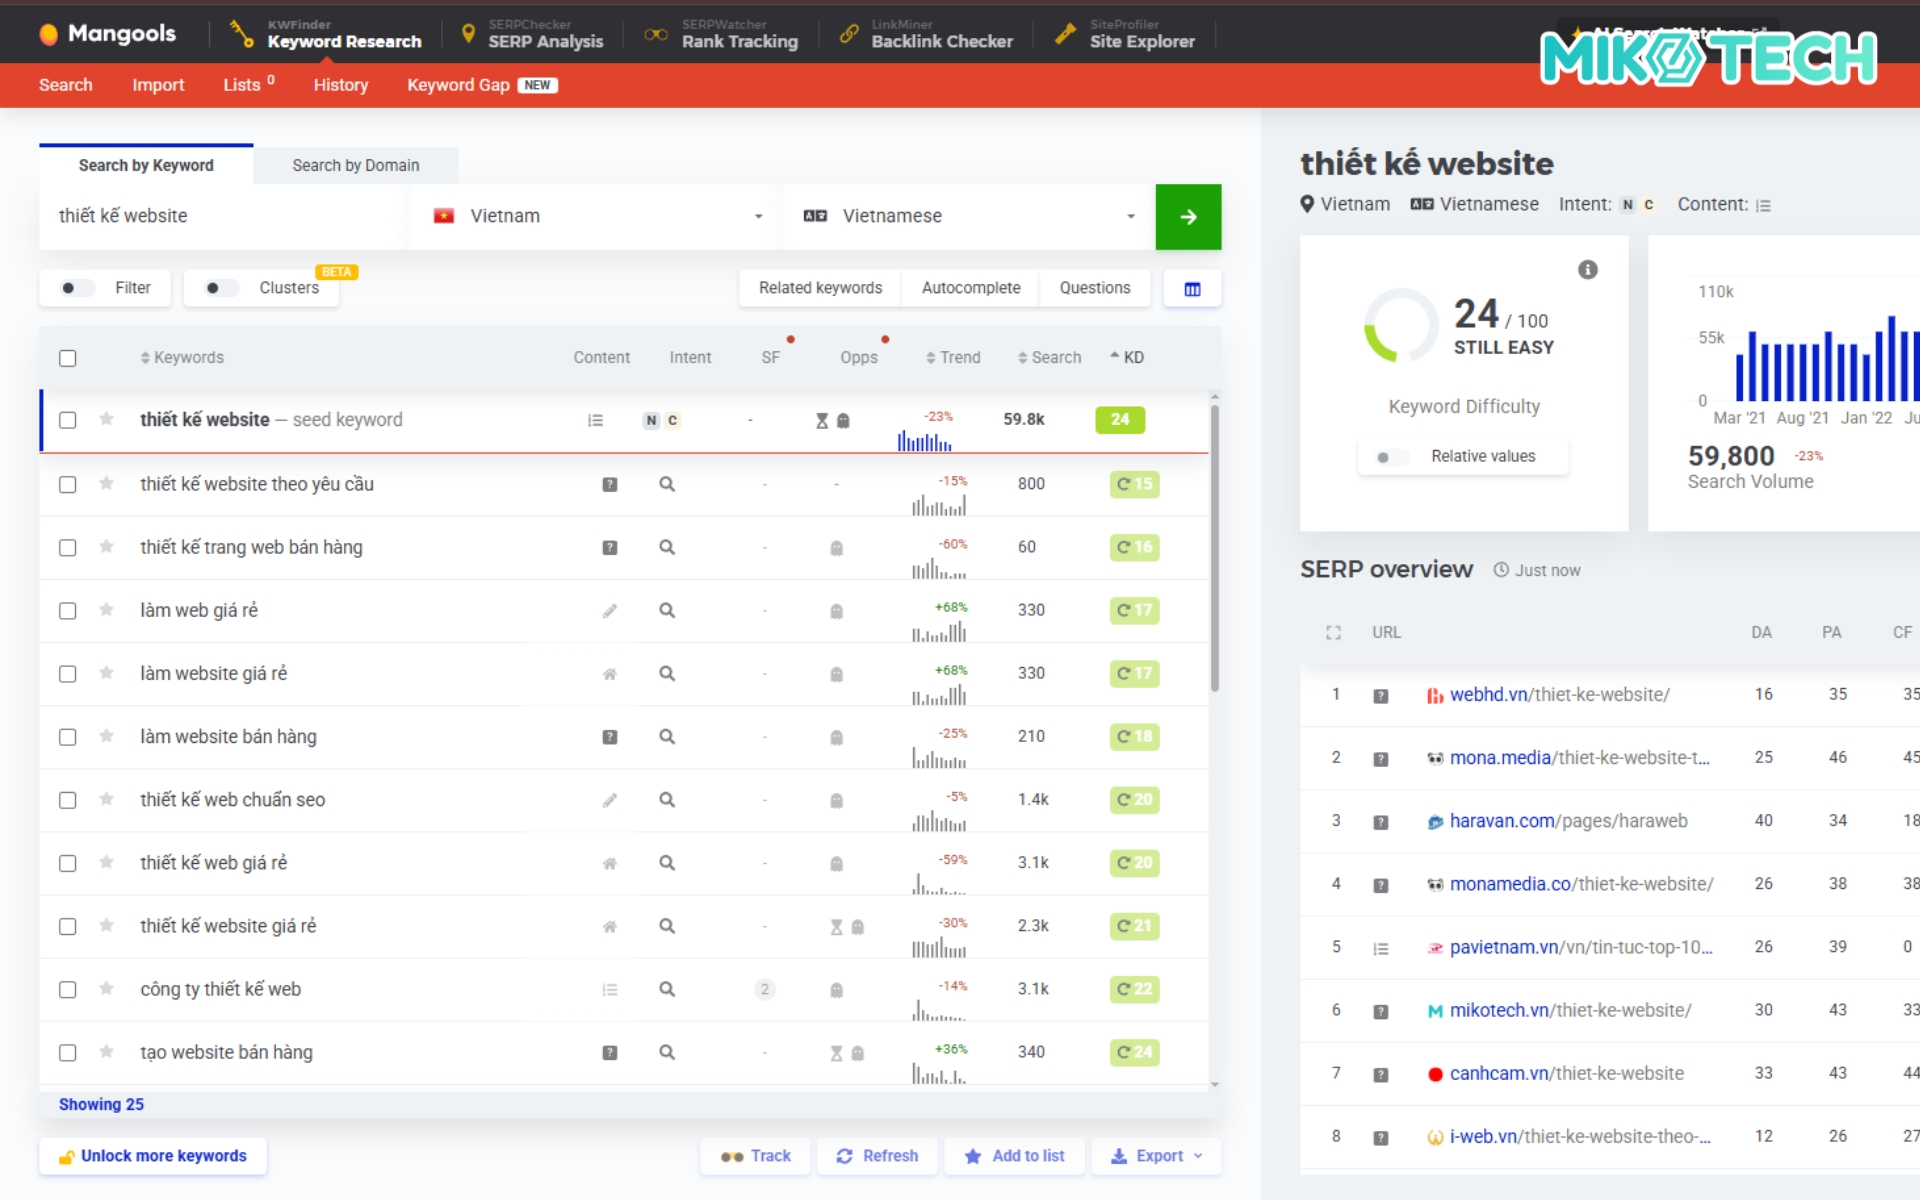Click Keyword Difficulty info icon
This screenshot has width=1920, height=1200.
coord(1588,270)
